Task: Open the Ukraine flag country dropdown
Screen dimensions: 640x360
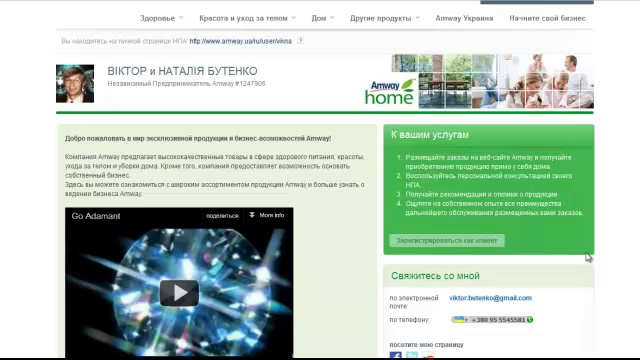Action: tap(460, 320)
